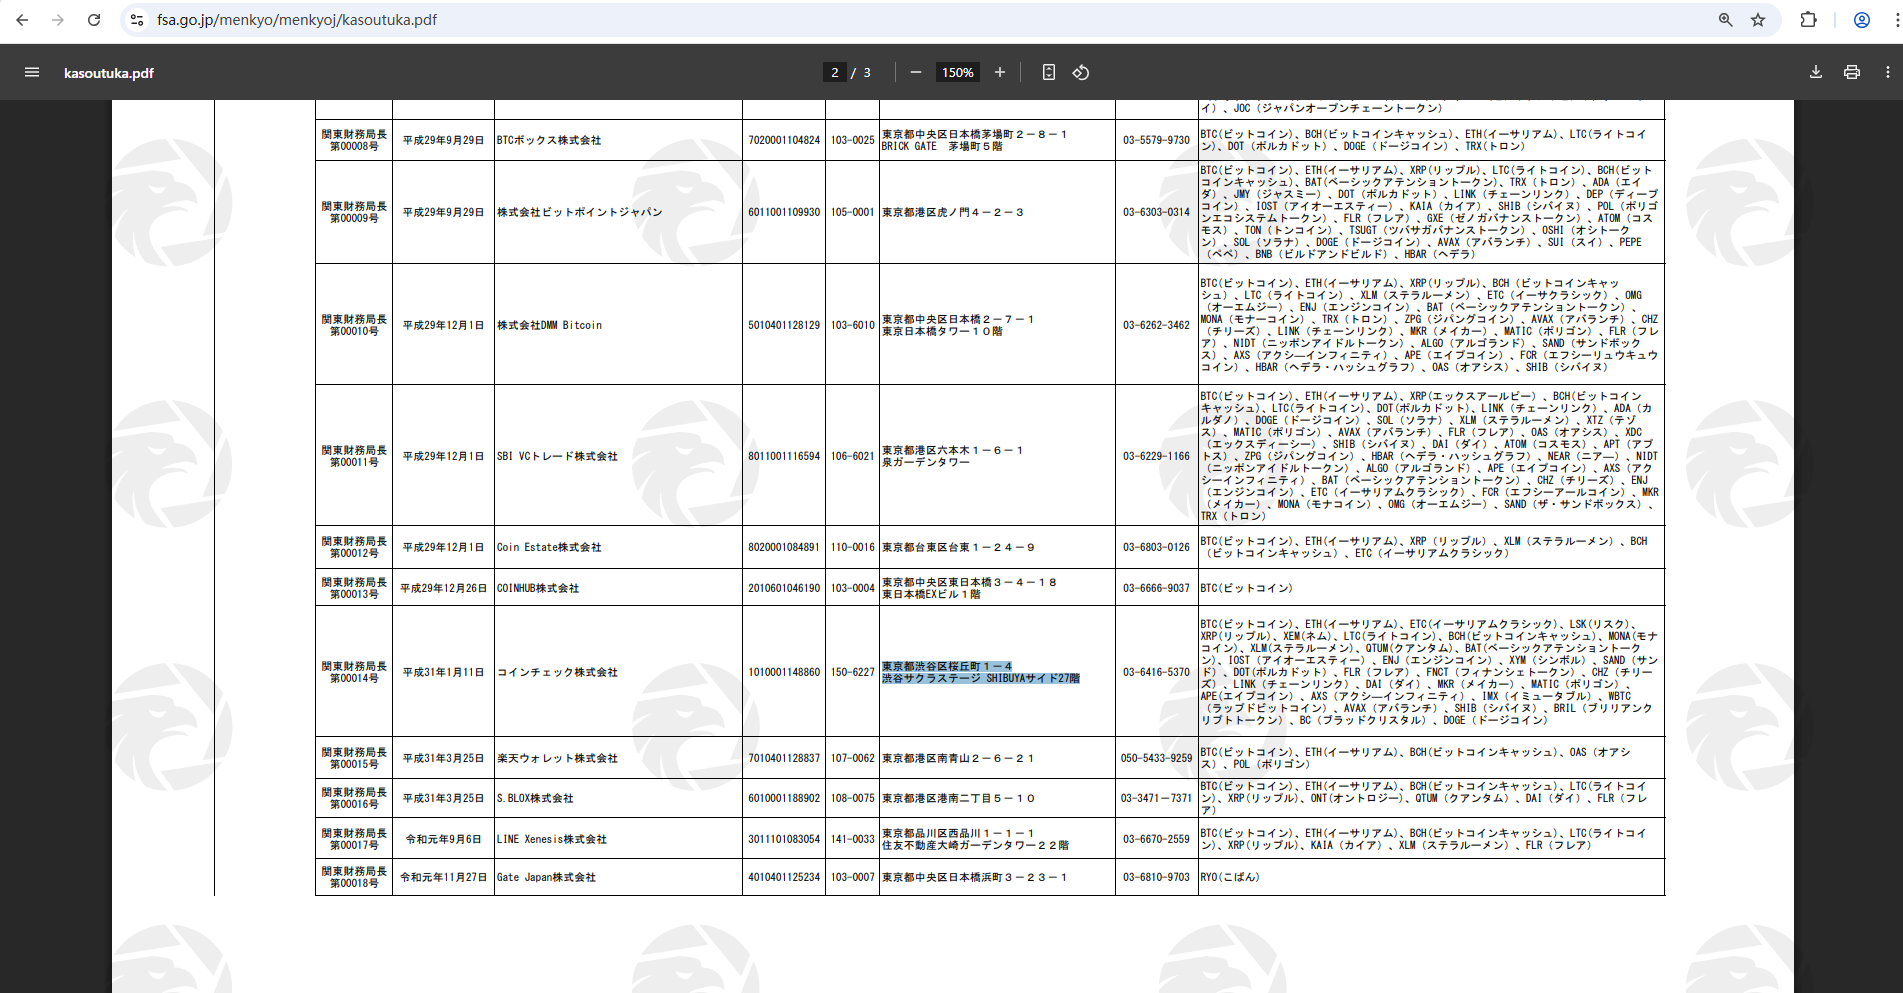This screenshot has height=993, width=1903.
Task: Select phone number 03-6810-9703
Action: pos(1156,877)
